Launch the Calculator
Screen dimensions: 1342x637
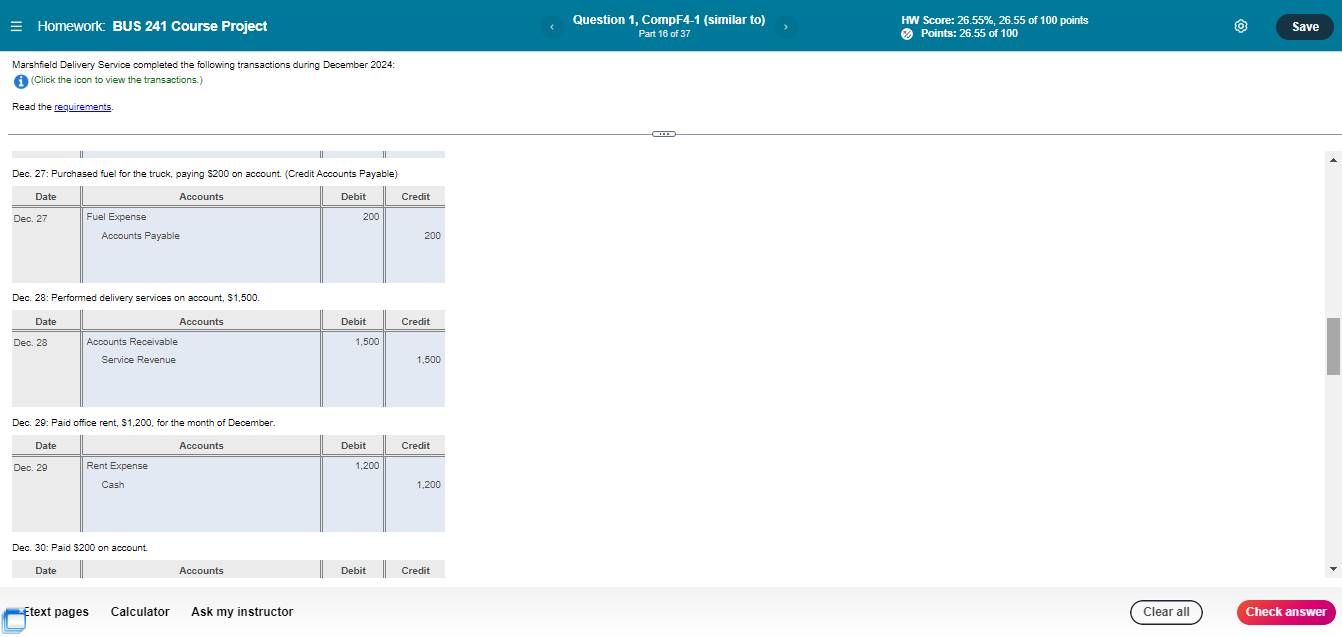(140, 612)
